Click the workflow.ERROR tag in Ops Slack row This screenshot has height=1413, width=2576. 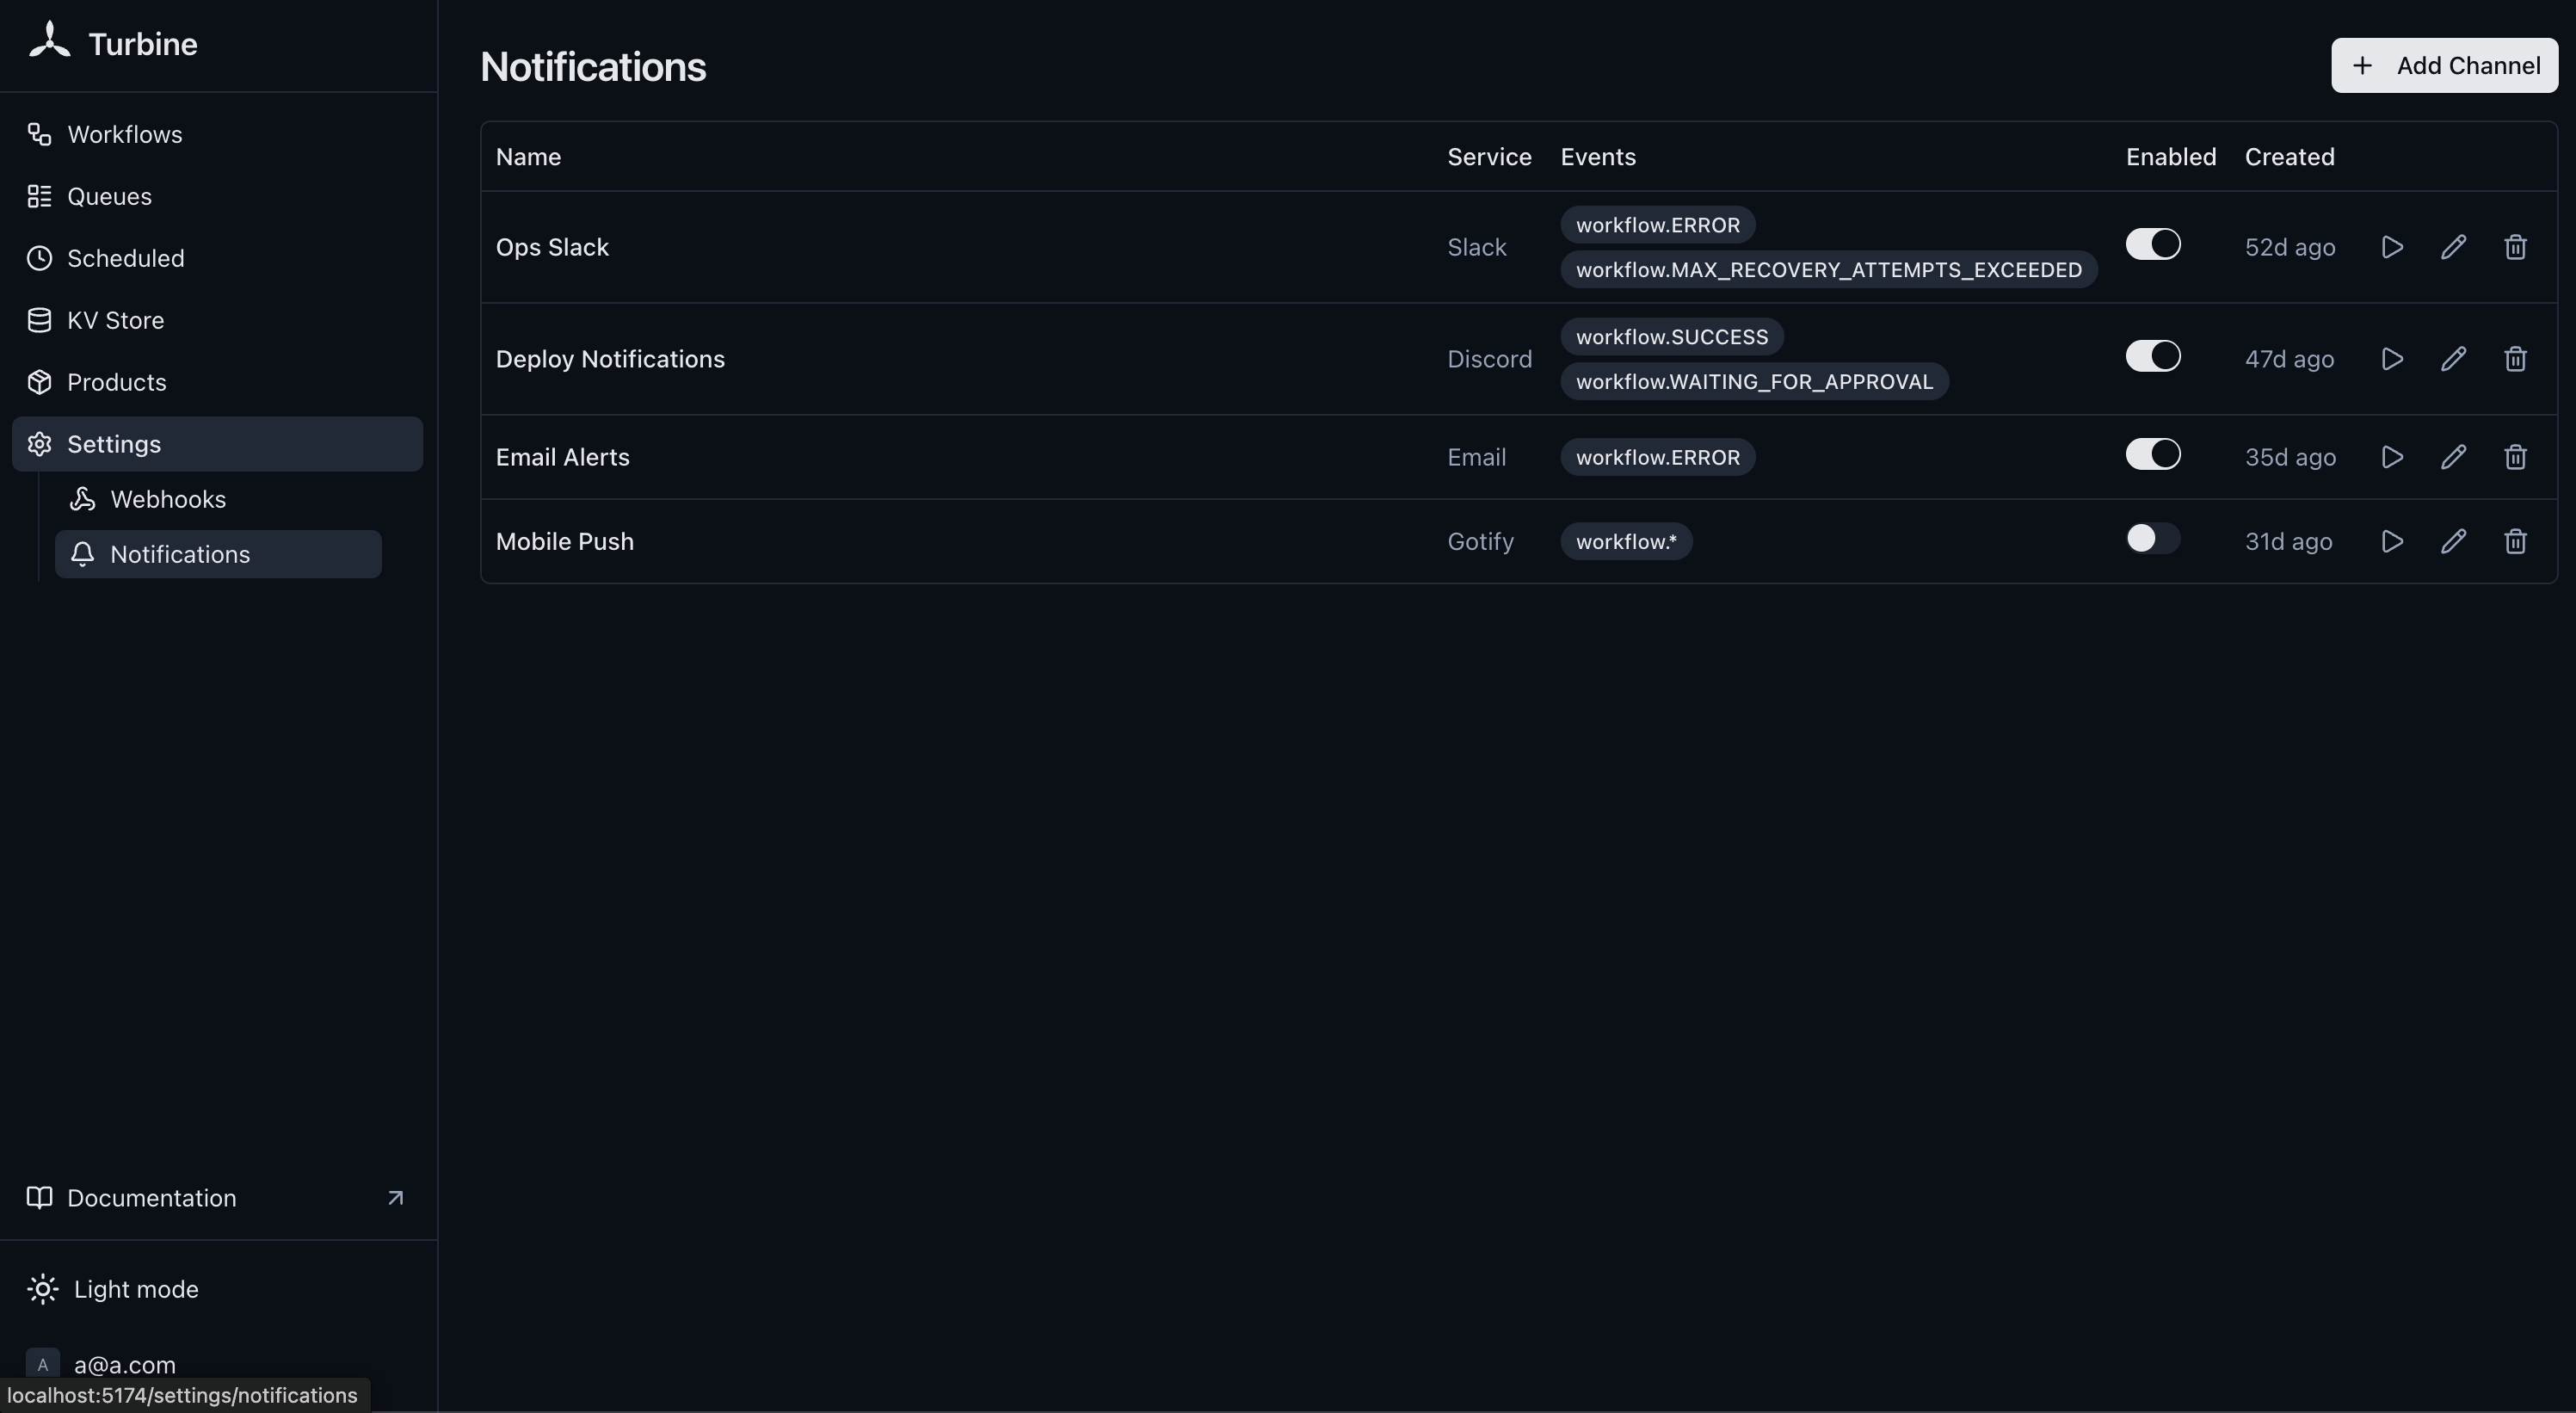click(x=1658, y=225)
